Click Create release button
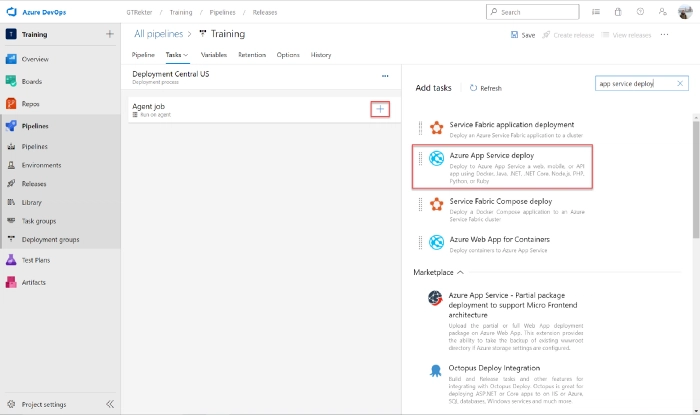Image resolution: width=700 pixels, height=415 pixels. (x=568, y=35)
